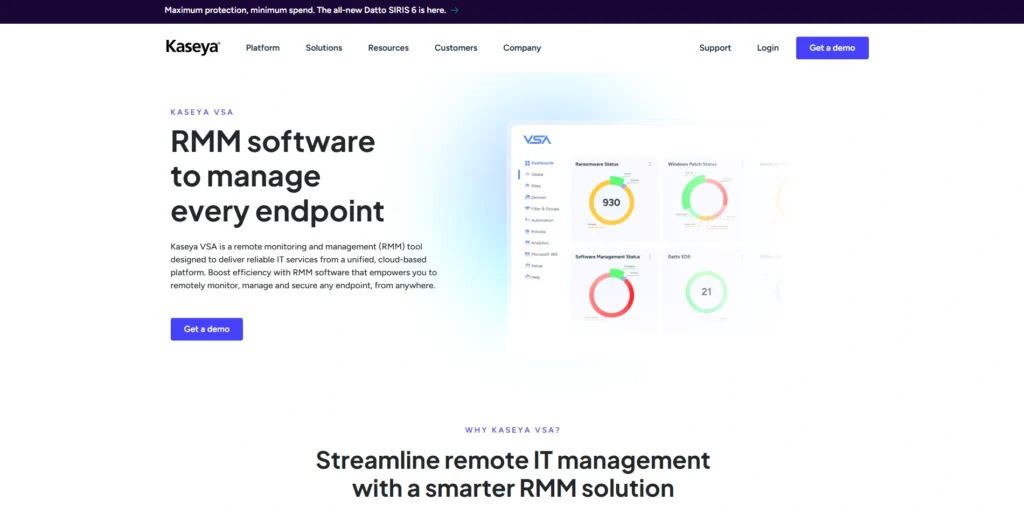
Task: Click the KASEYA VSA label above the headline
Action: click(x=202, y=112)
